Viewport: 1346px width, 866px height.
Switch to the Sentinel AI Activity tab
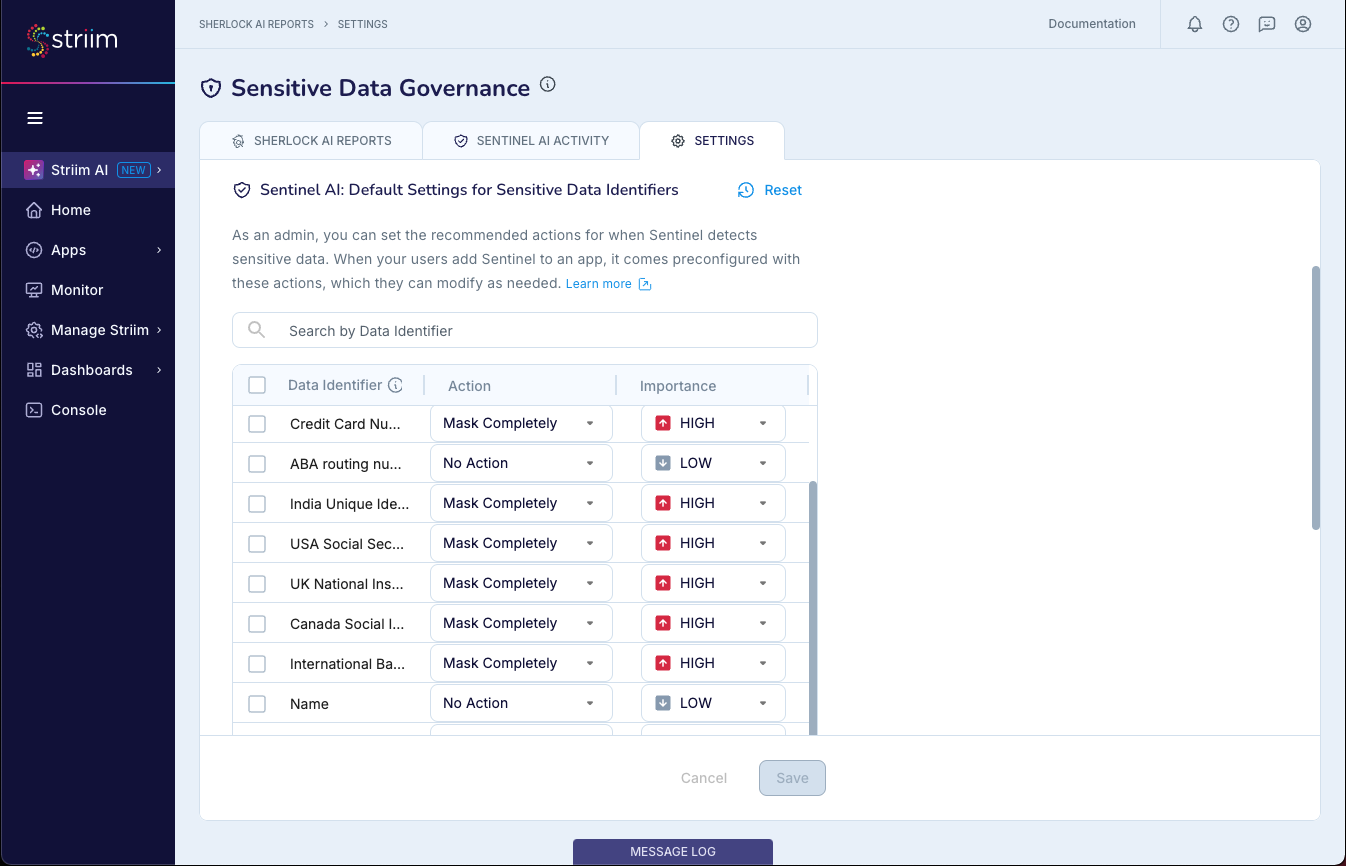[531, 140]
